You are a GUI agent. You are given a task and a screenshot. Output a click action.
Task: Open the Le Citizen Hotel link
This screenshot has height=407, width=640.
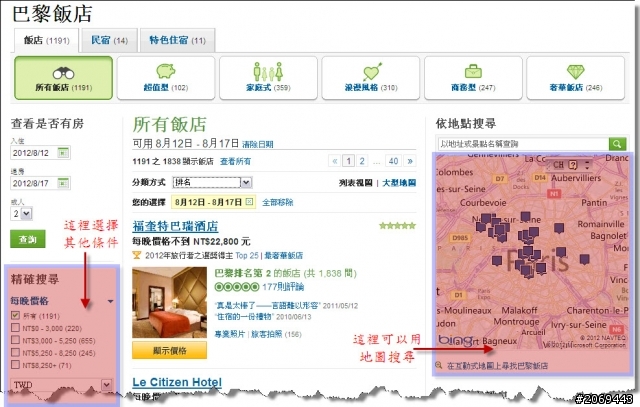click(177, 382)
